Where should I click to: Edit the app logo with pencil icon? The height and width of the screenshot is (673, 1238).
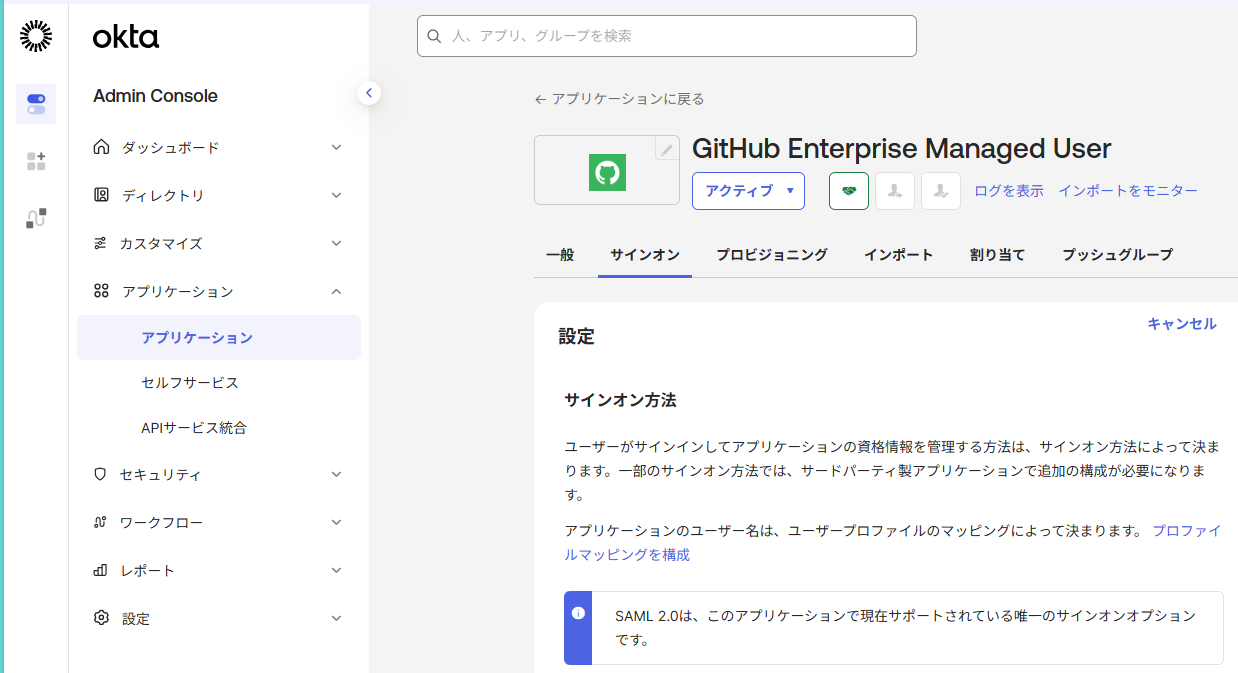coord(666,149)
